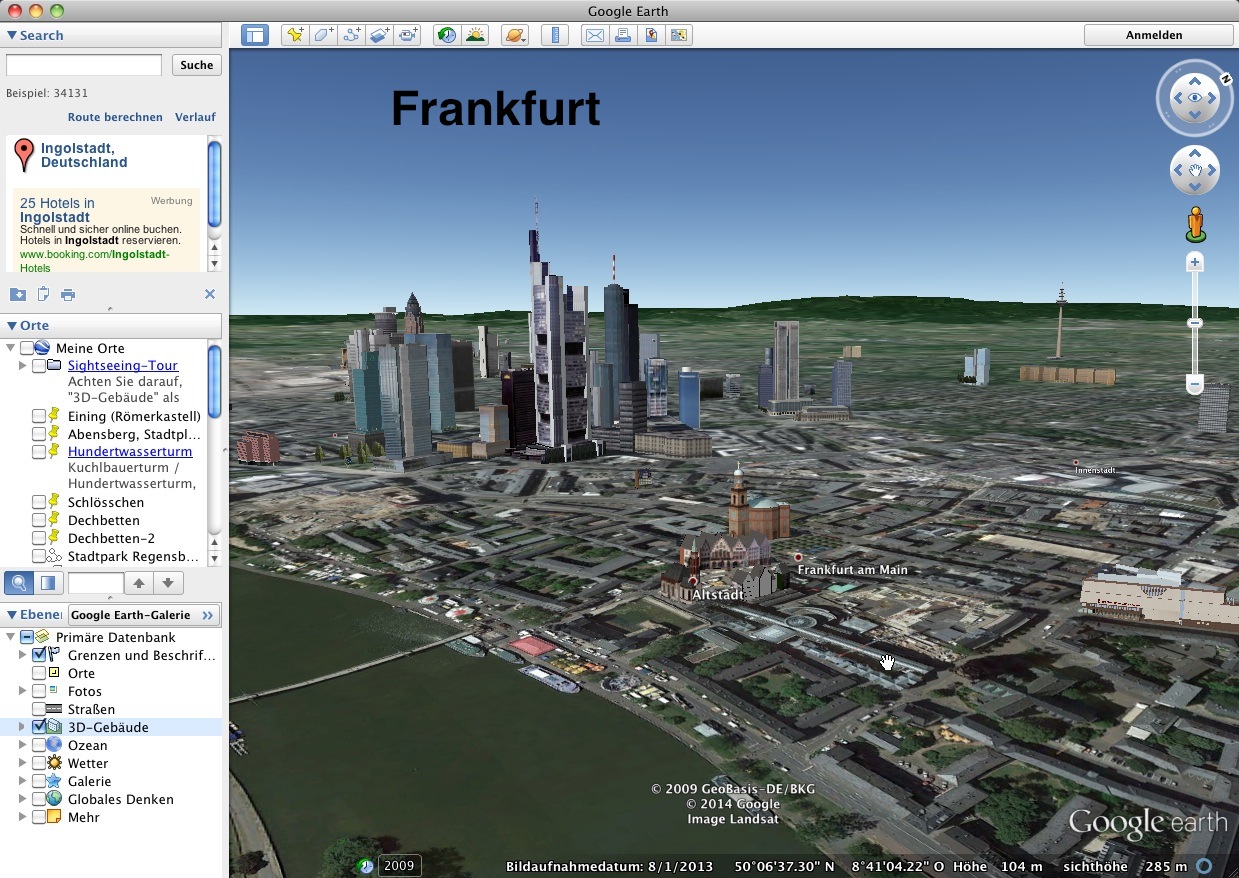
Task: Click the hand icon in move control
Action: [x=1194, y=171]
